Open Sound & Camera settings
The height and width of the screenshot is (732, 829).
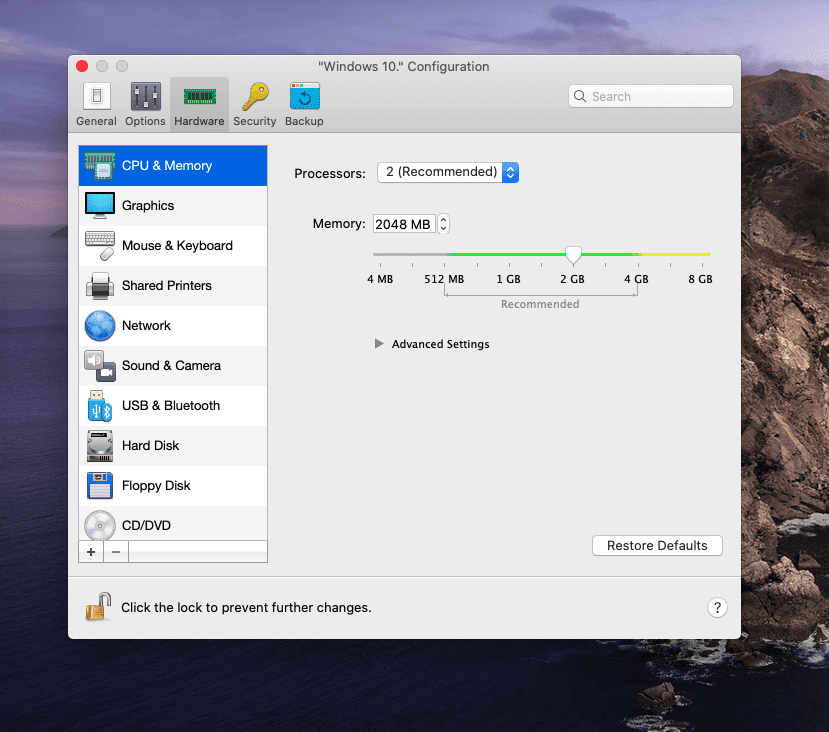coord(172,366)
